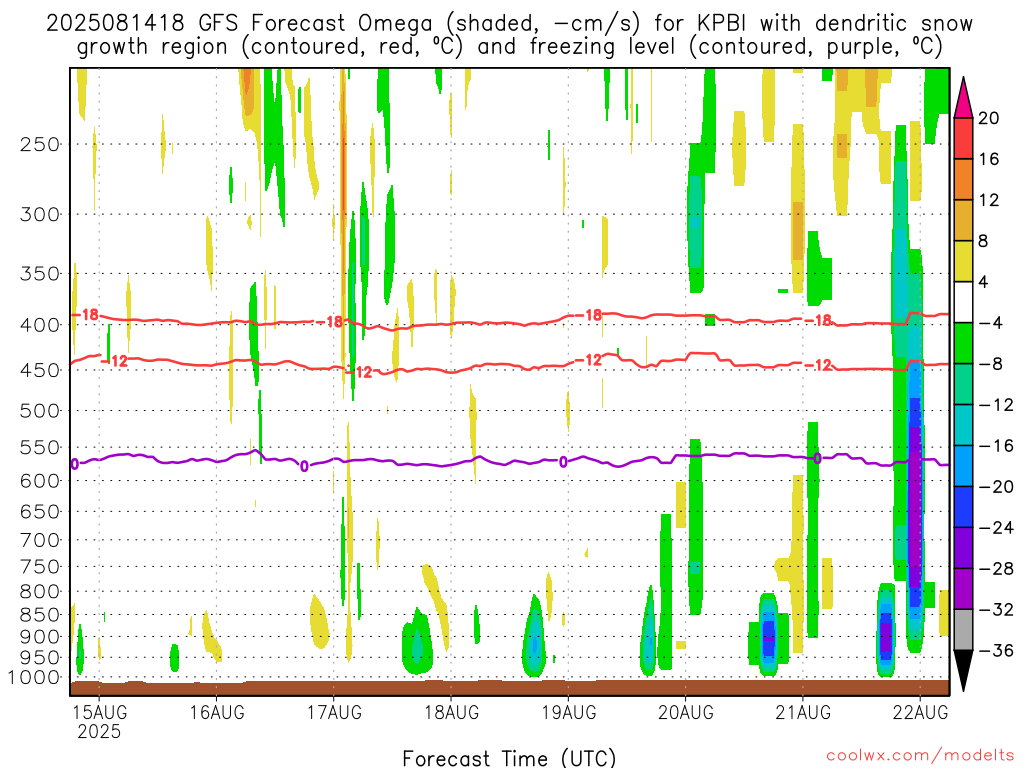
Task: Select the 400 pressure level label
Action: click(x=40, y=325)
